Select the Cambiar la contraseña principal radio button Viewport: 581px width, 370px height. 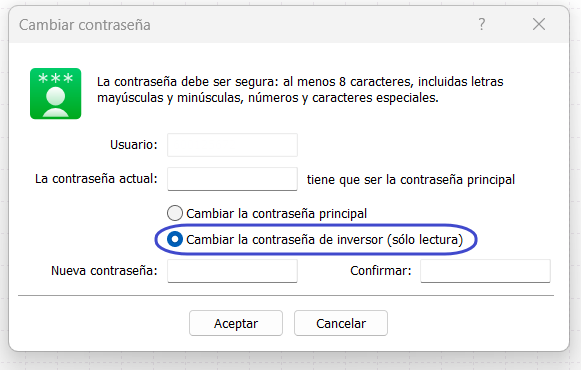(175, 213)
